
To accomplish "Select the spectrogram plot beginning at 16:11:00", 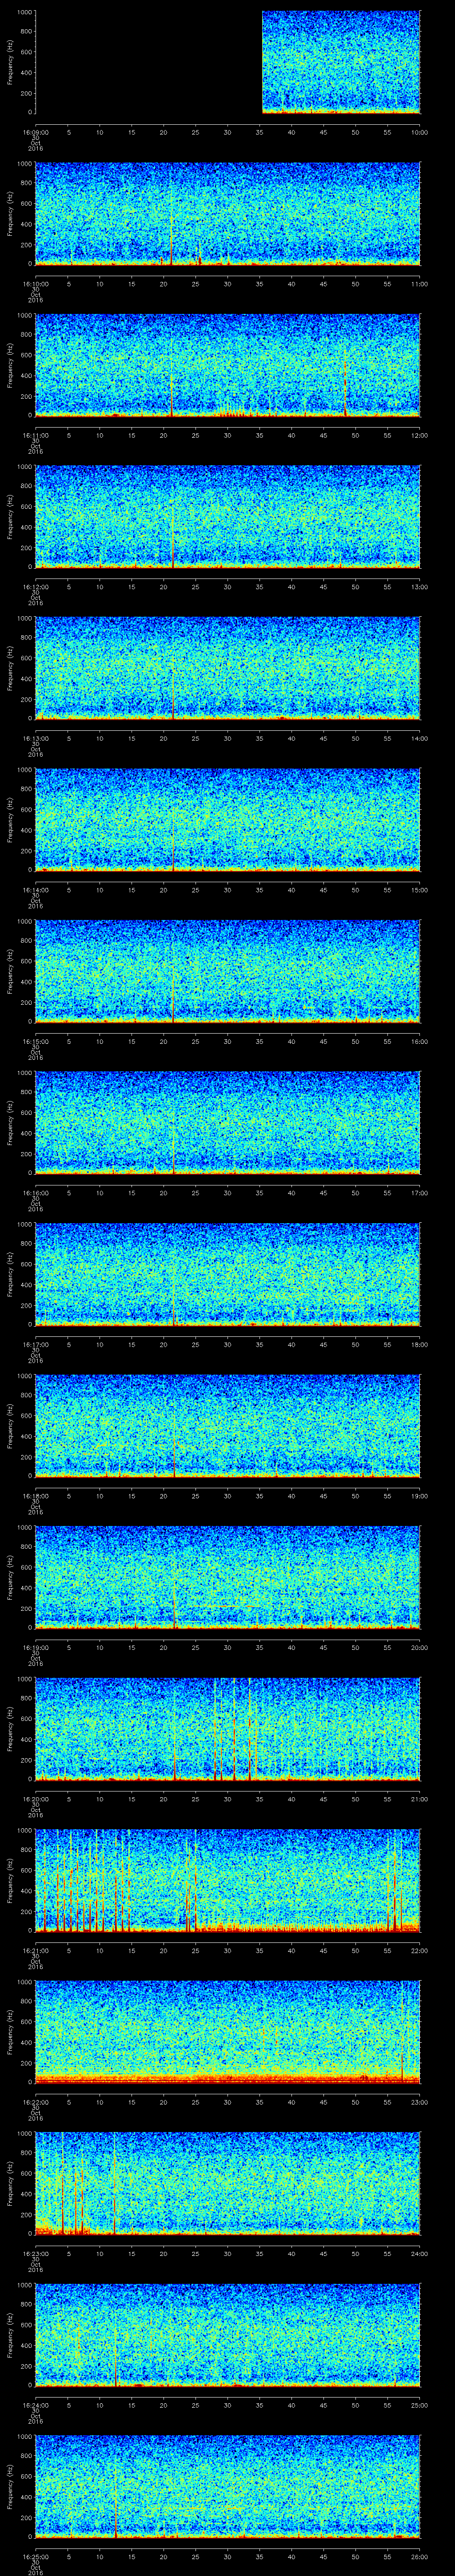I will (227, 365).
